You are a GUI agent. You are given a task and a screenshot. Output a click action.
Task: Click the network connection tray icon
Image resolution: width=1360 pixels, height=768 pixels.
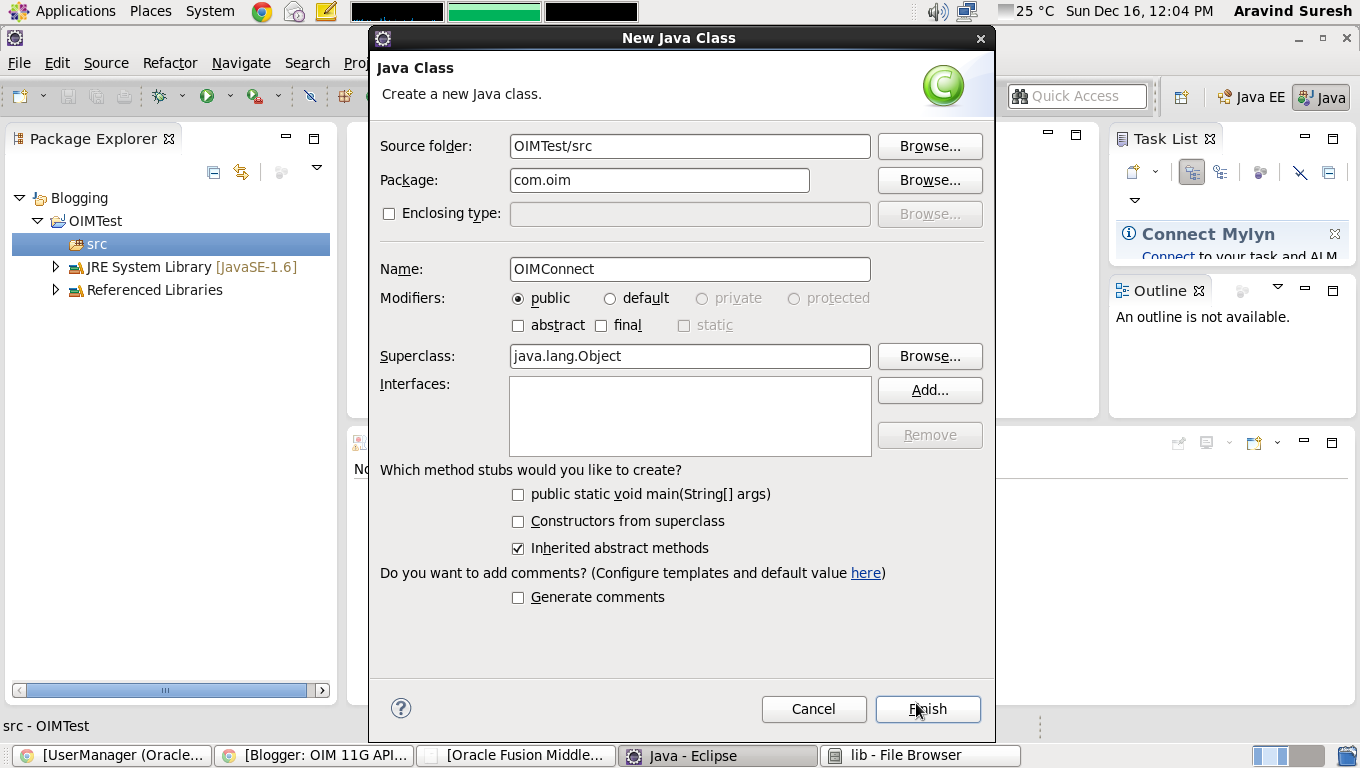(x=966, y=12)
